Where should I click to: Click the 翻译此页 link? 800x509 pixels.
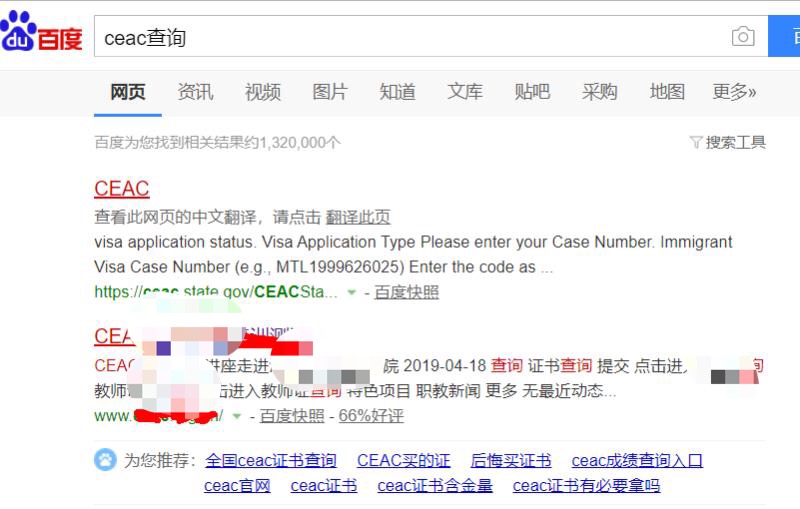358,217
